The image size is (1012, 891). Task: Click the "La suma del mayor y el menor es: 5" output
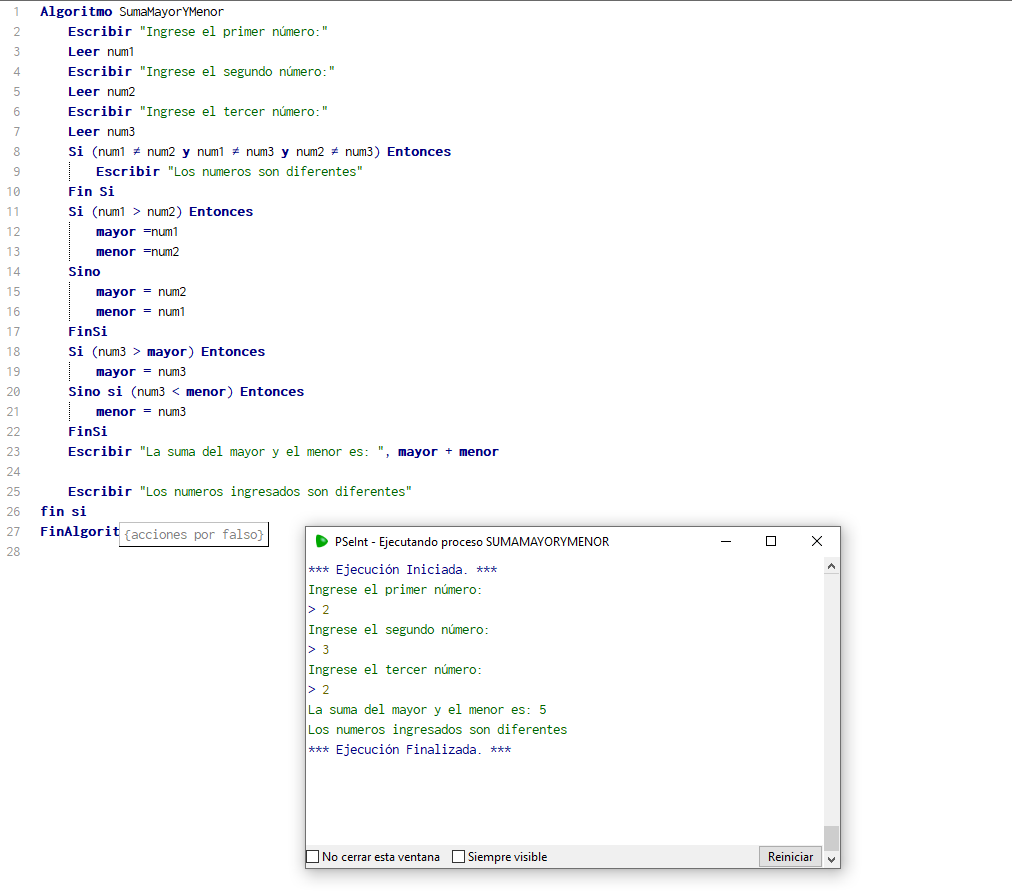pyautogui.click(x=427, y=710)
